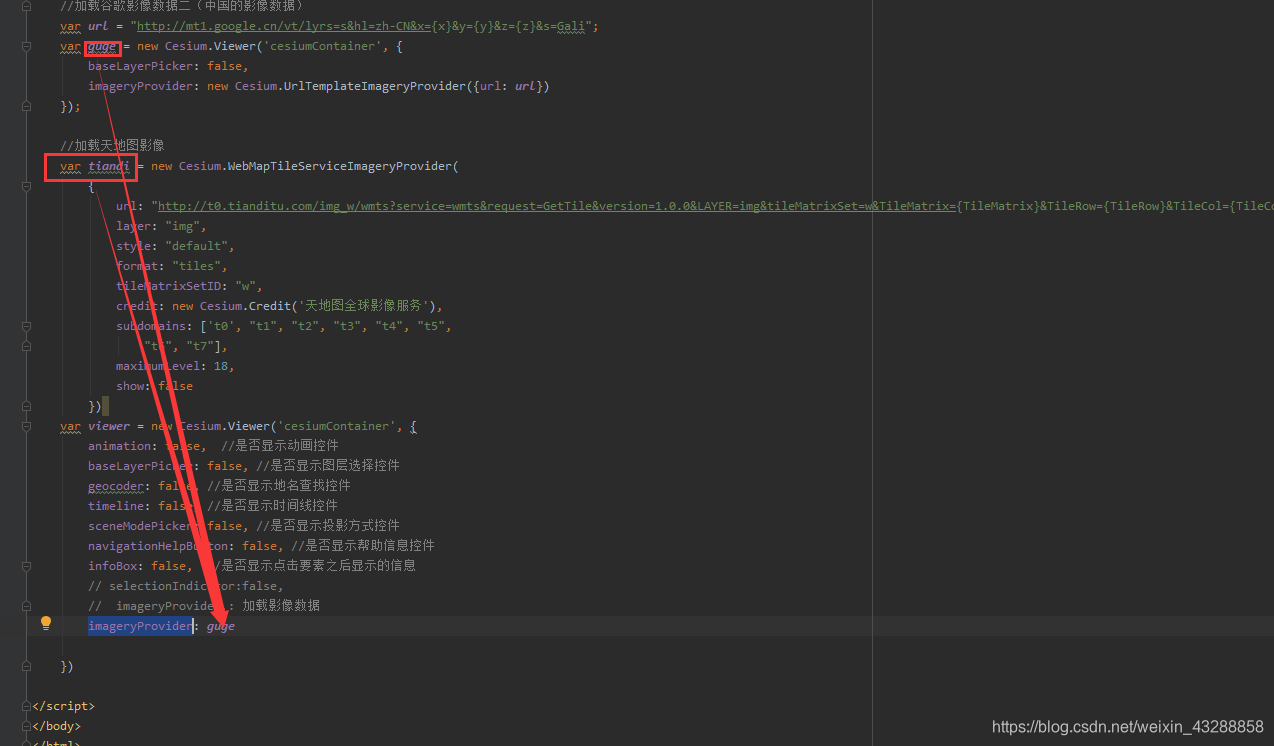Click the '//是否显示动画控件' comment

click(x=280, y=446)
